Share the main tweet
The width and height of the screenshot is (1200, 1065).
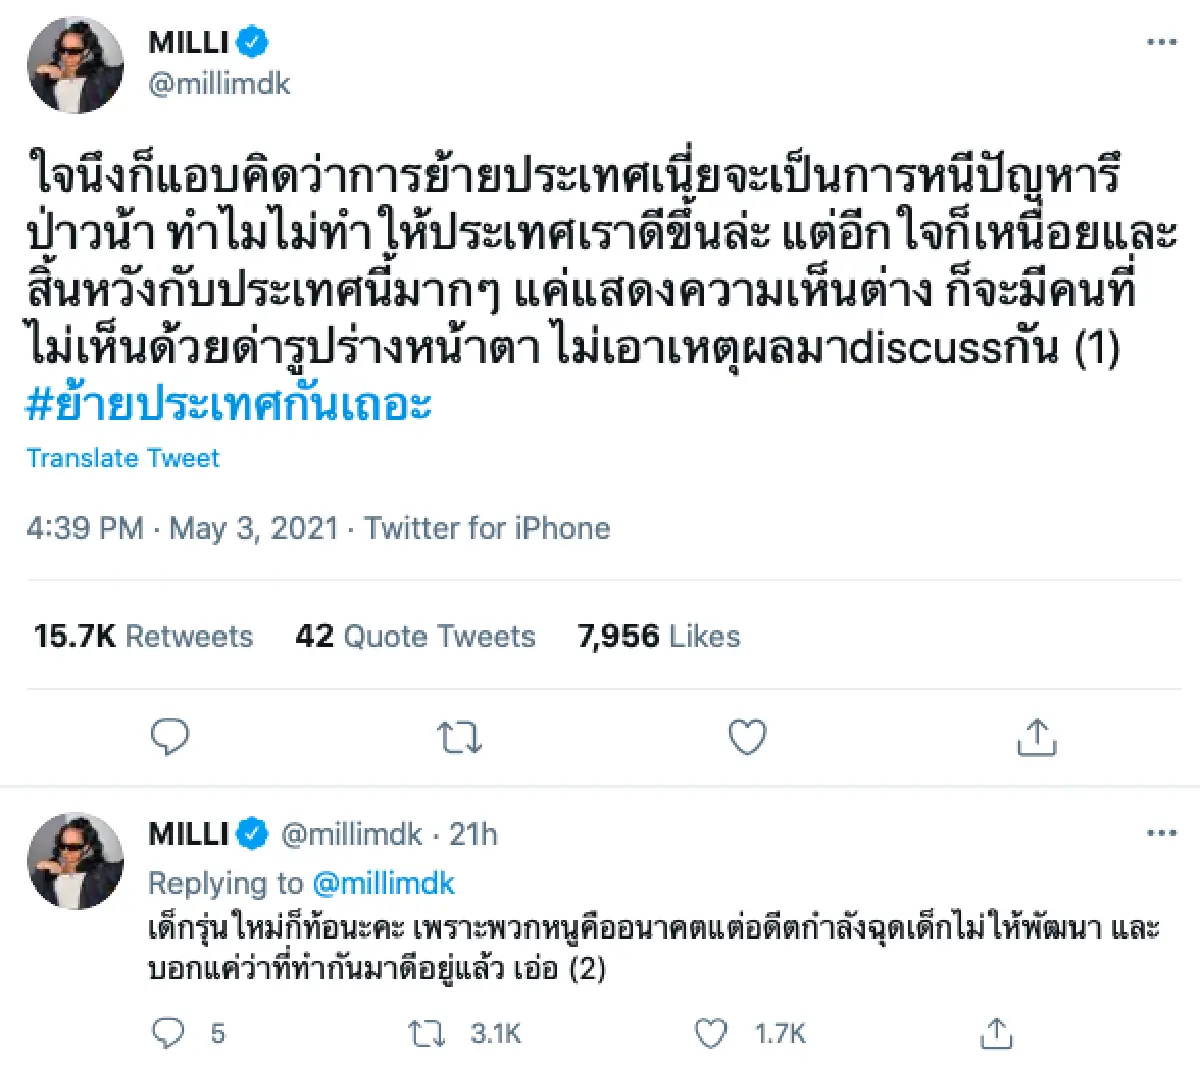[x=1037, y=737]
